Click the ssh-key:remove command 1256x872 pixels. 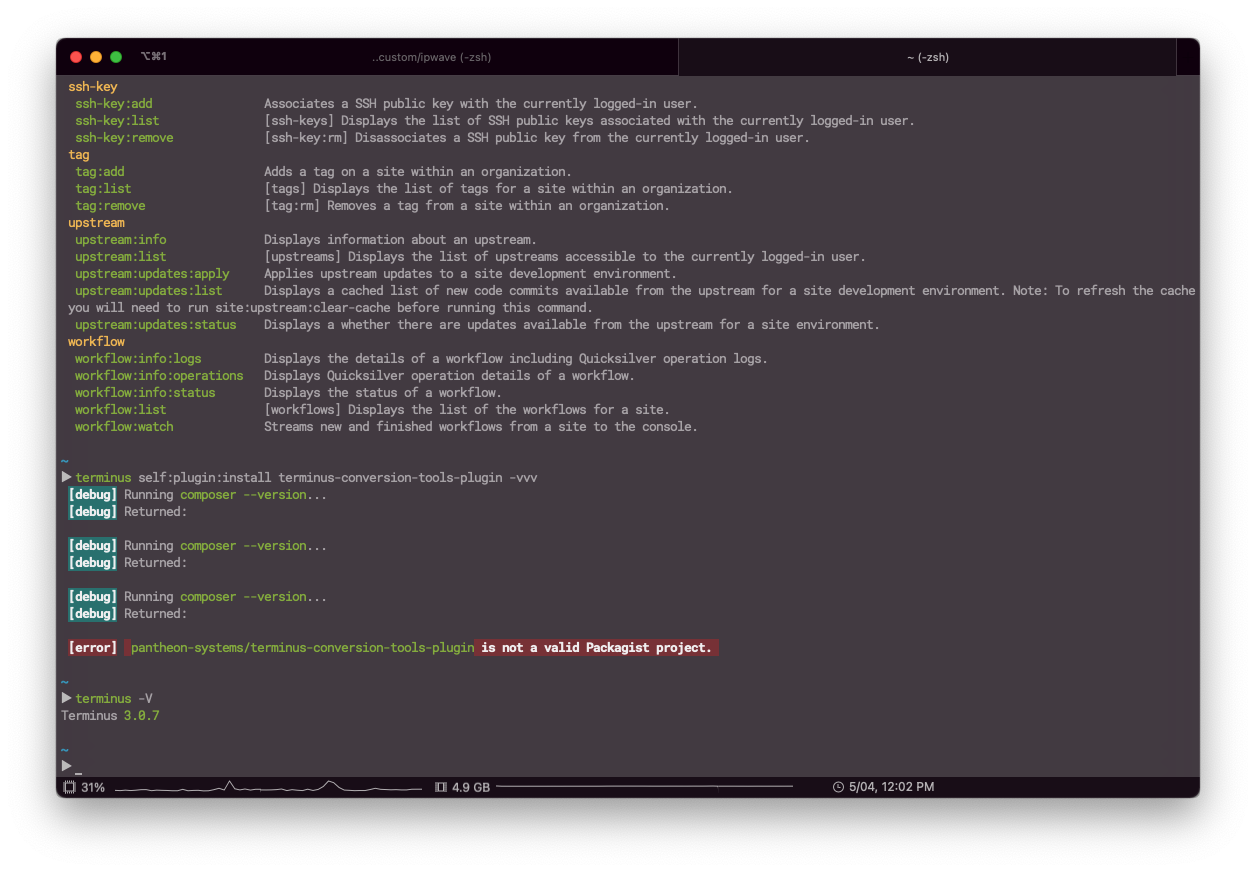click(124, 138)
